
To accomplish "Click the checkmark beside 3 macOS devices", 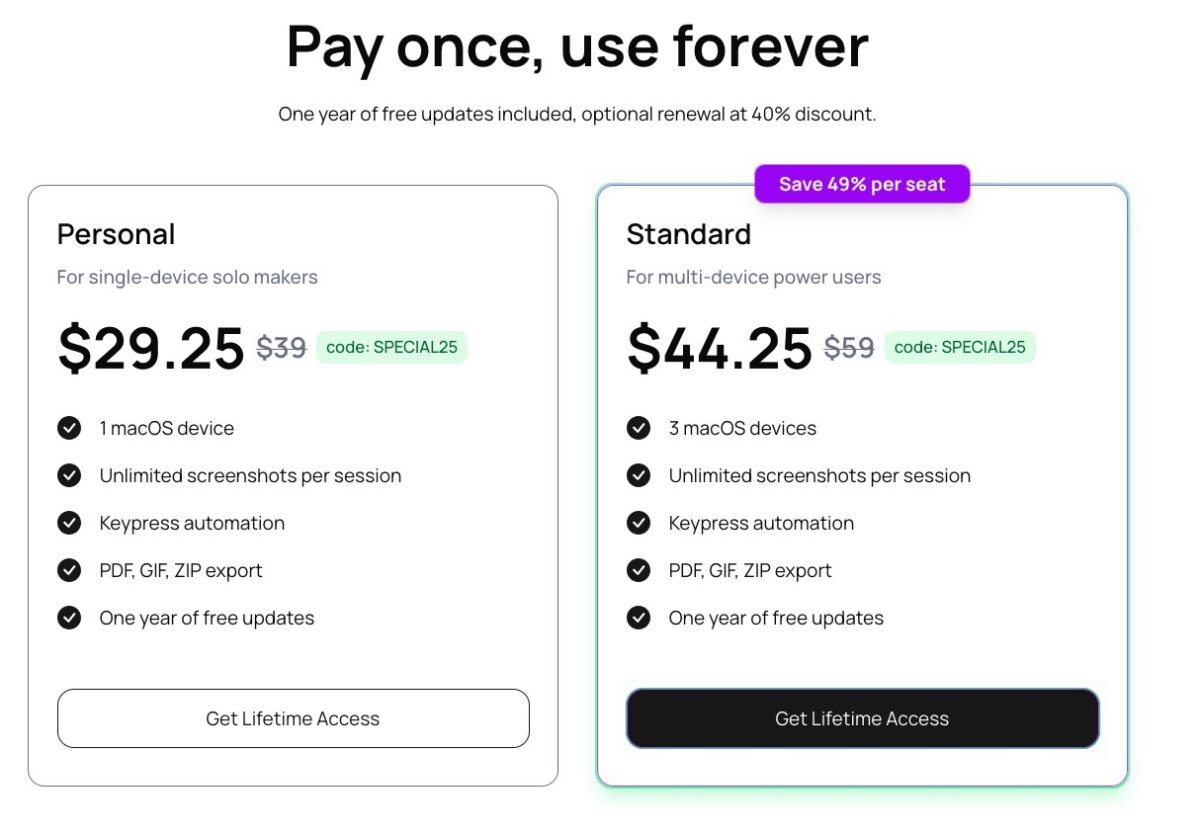I will point(638,428).
